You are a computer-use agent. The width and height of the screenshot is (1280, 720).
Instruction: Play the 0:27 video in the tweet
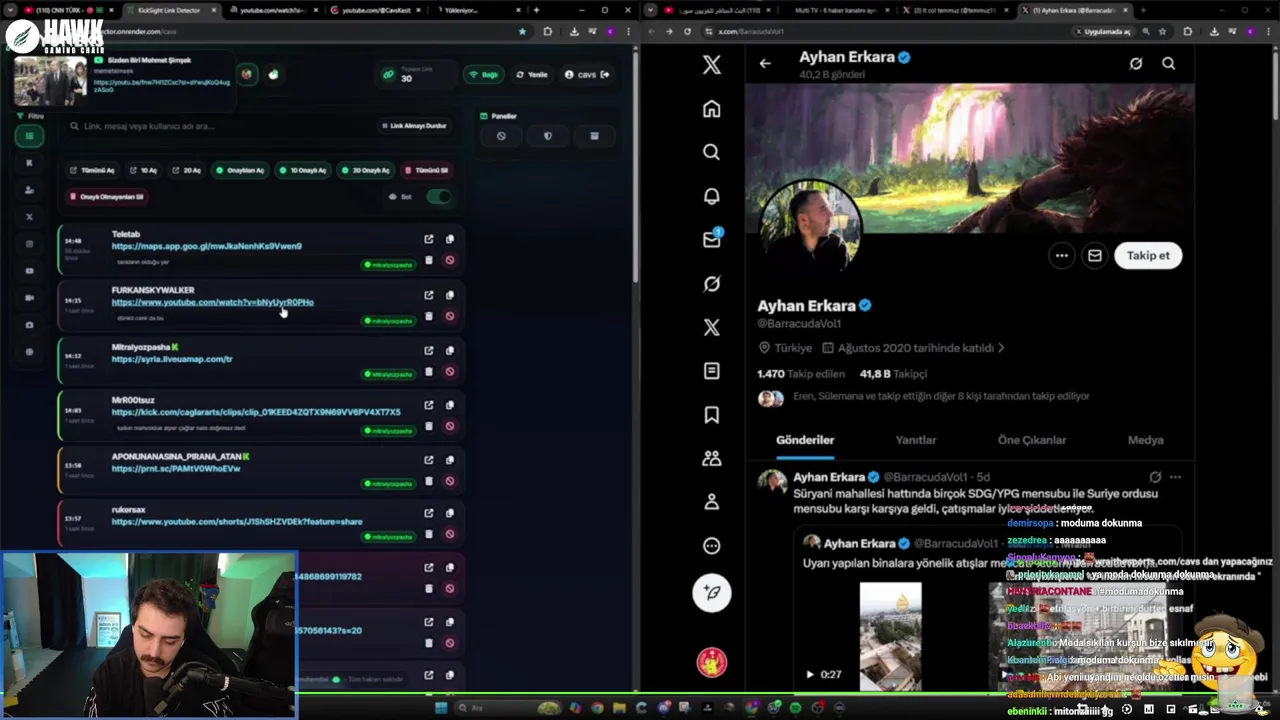click(810, 675)
